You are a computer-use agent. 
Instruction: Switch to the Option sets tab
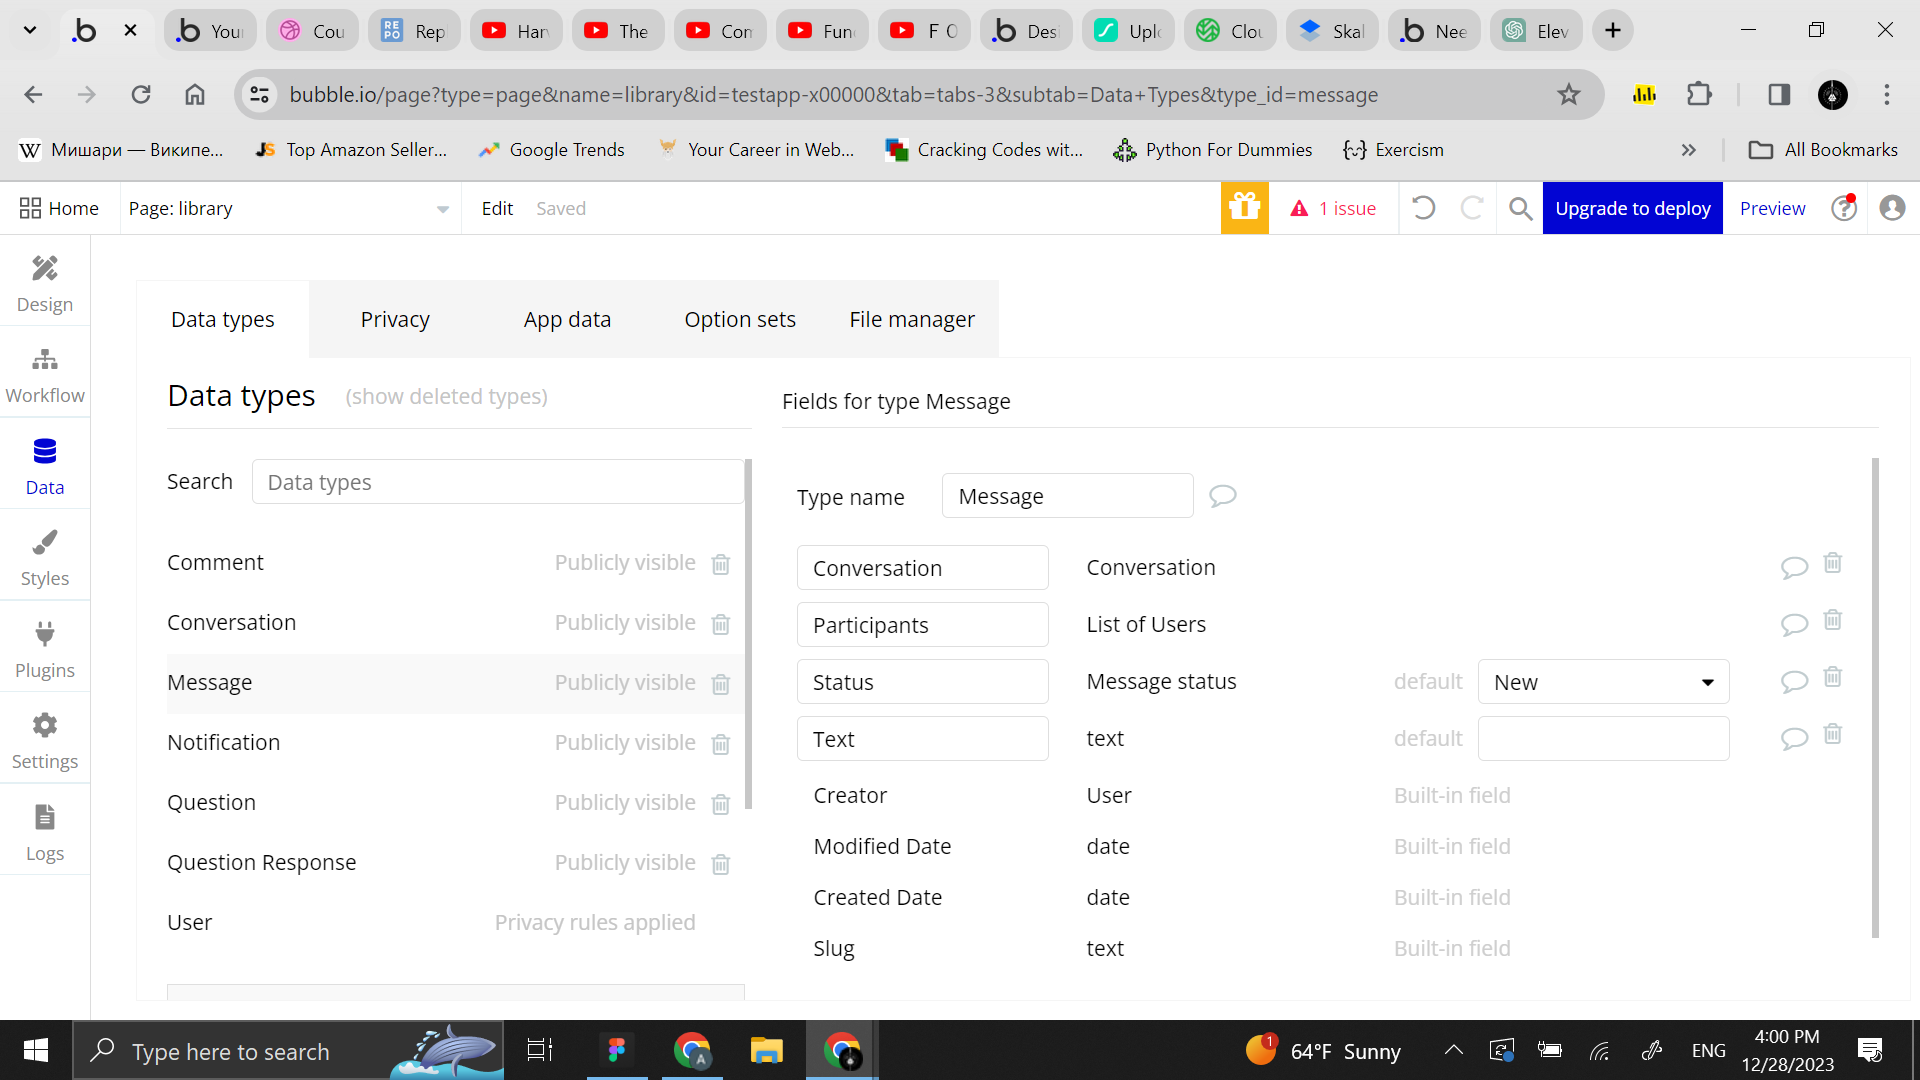tap(739, 320)
